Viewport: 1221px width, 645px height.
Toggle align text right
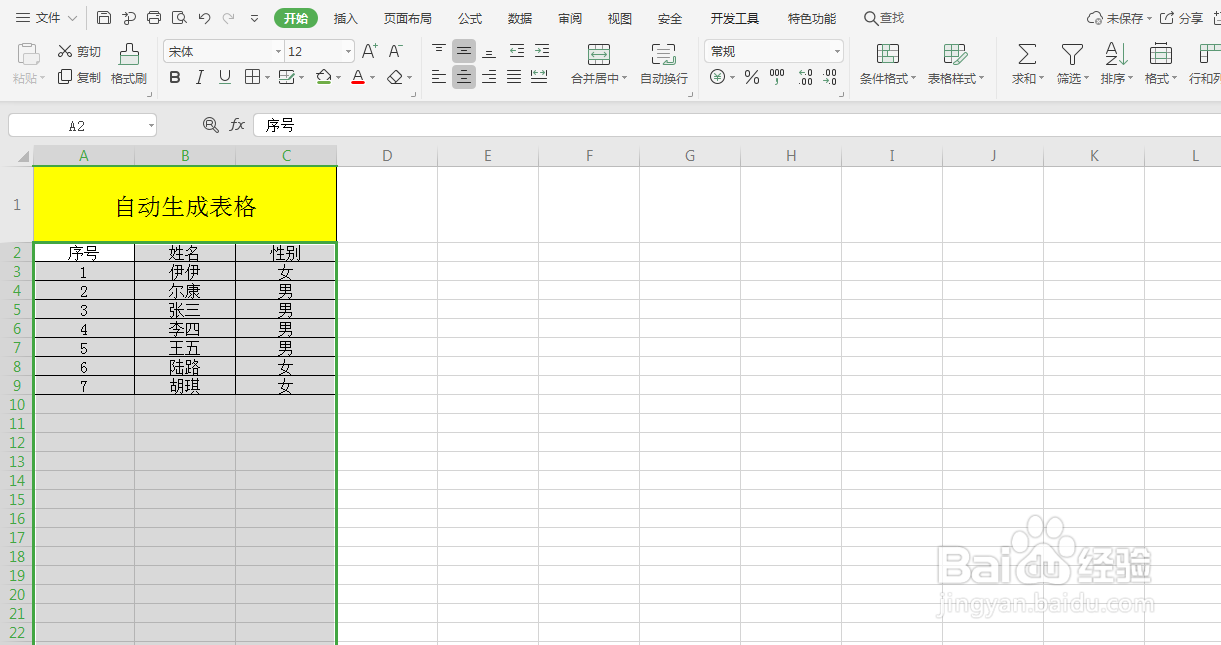(x=489, y=77)
